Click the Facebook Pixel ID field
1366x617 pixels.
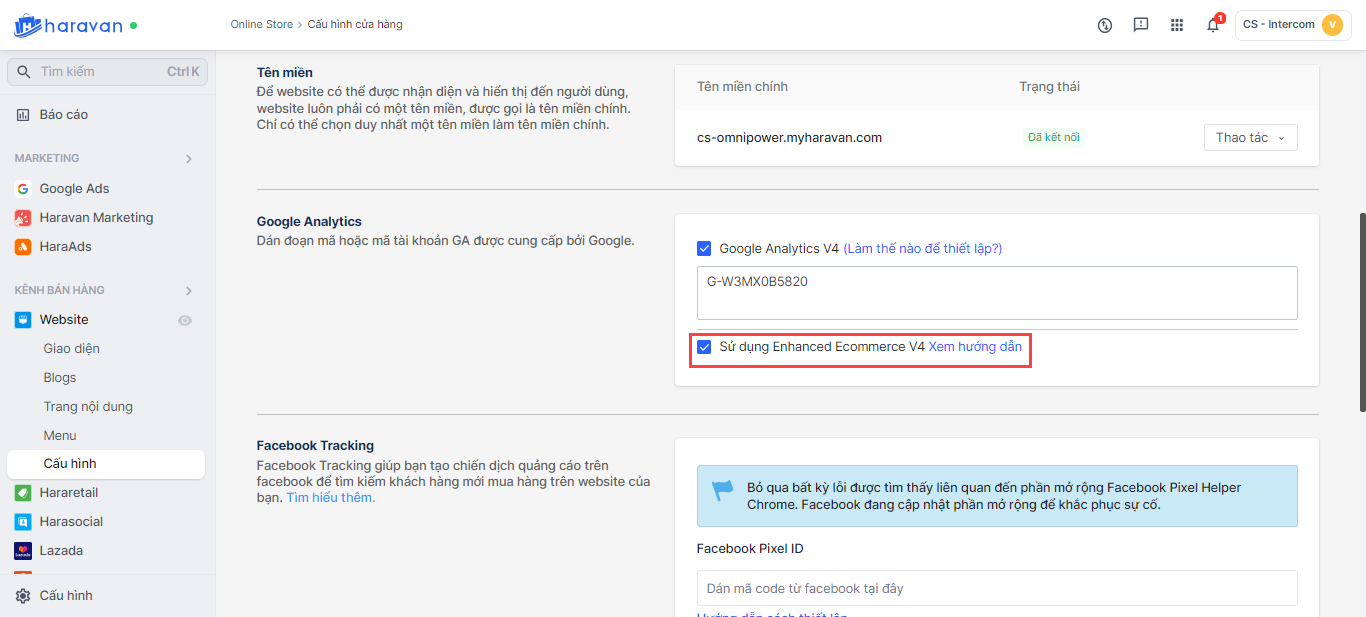point(996,588)
